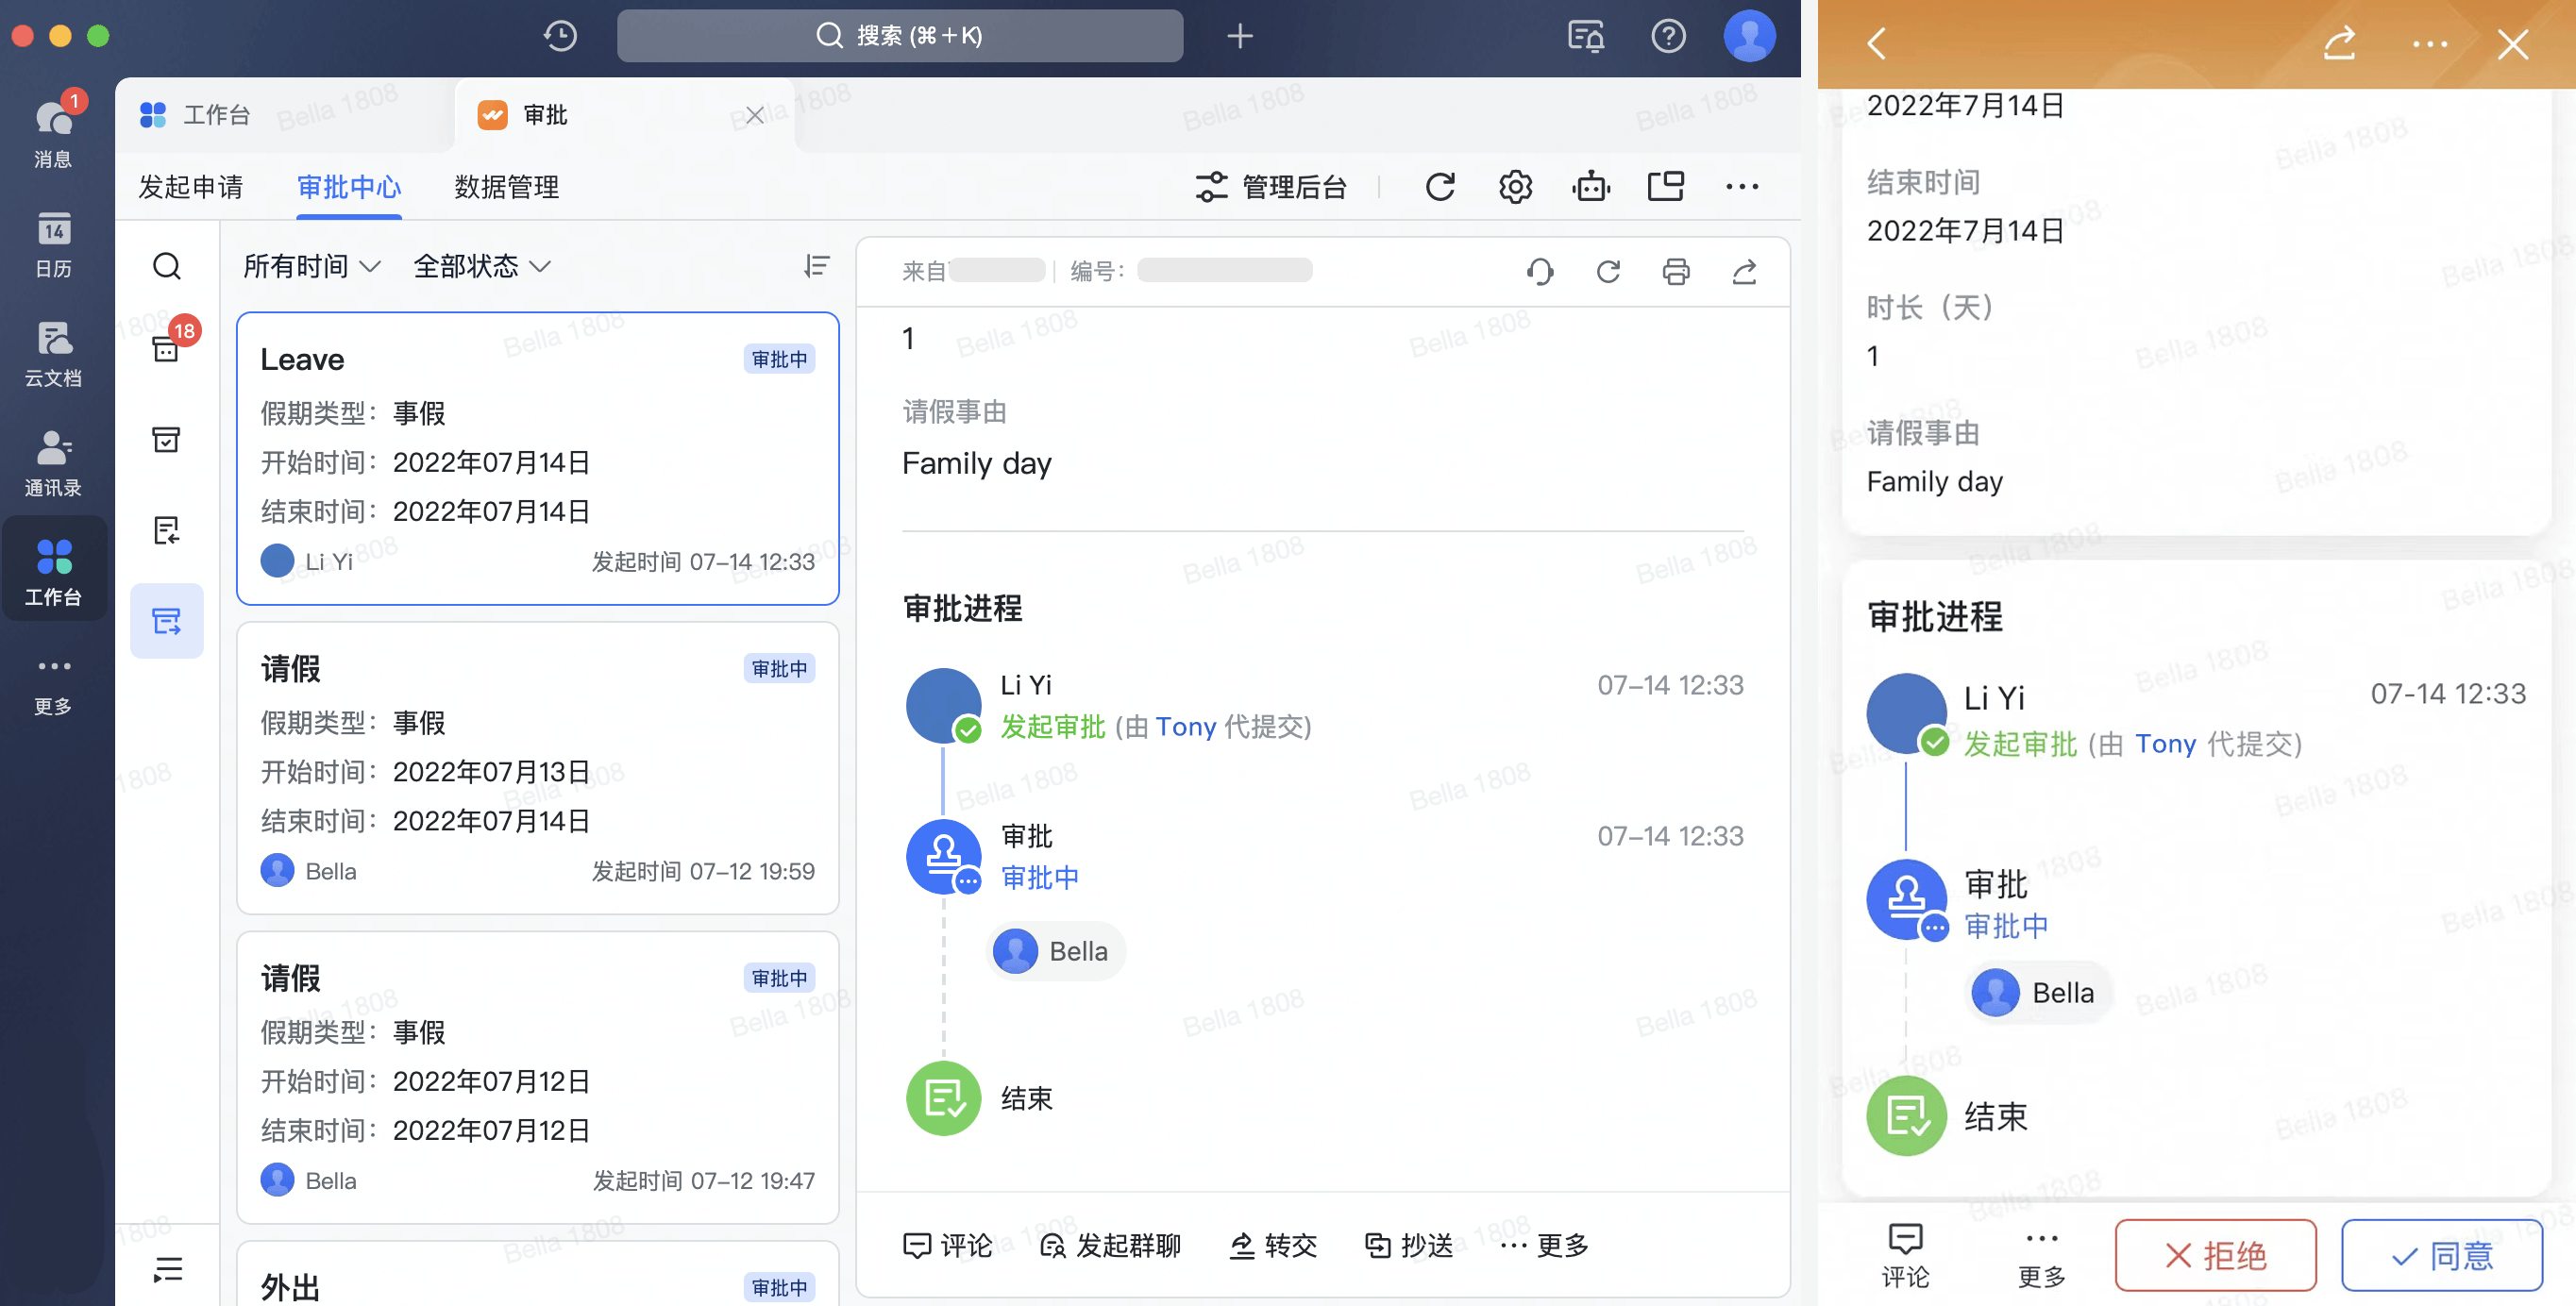Click 评论 in right panel footer

click(x=1905, y=1255)
